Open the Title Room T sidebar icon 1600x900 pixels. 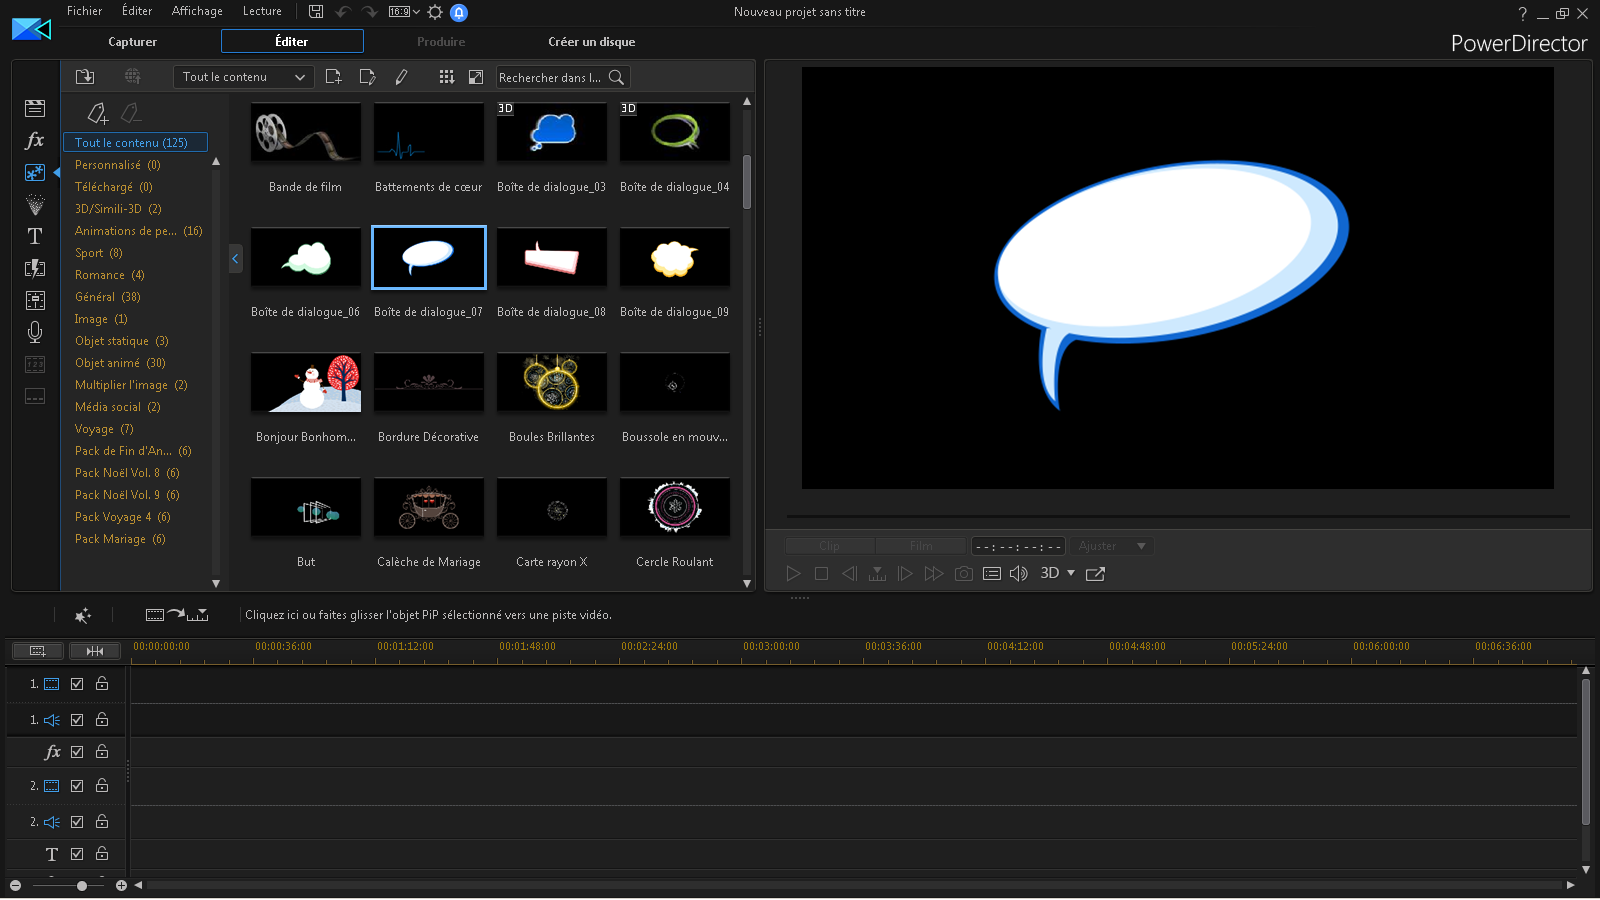point(35,236)
